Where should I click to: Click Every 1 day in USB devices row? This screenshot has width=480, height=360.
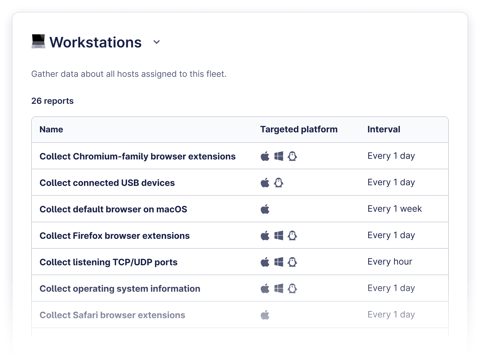pos(391,182)
